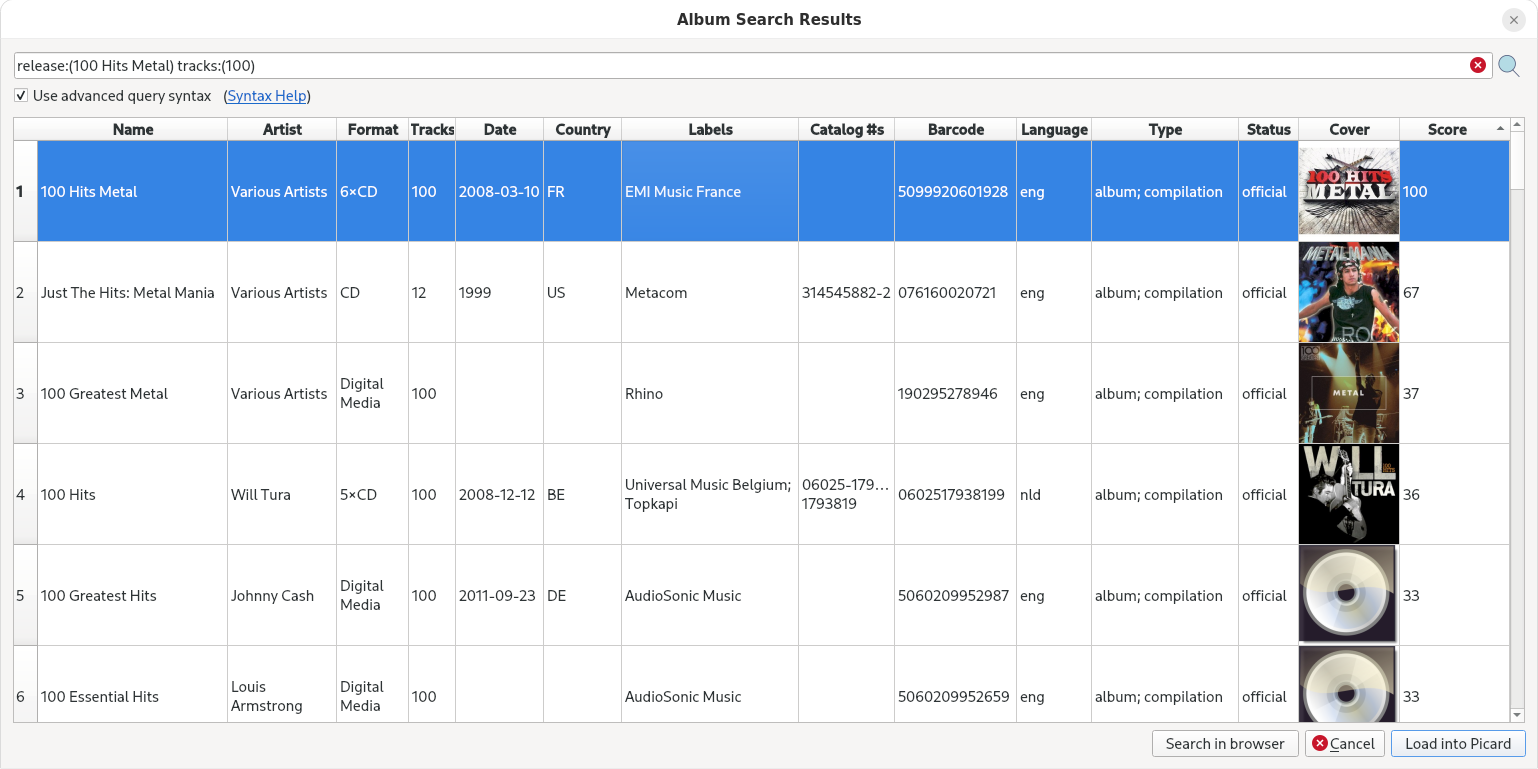Click the Artist column header
This screenshot has height=769, width=1538.
[282, 129]
